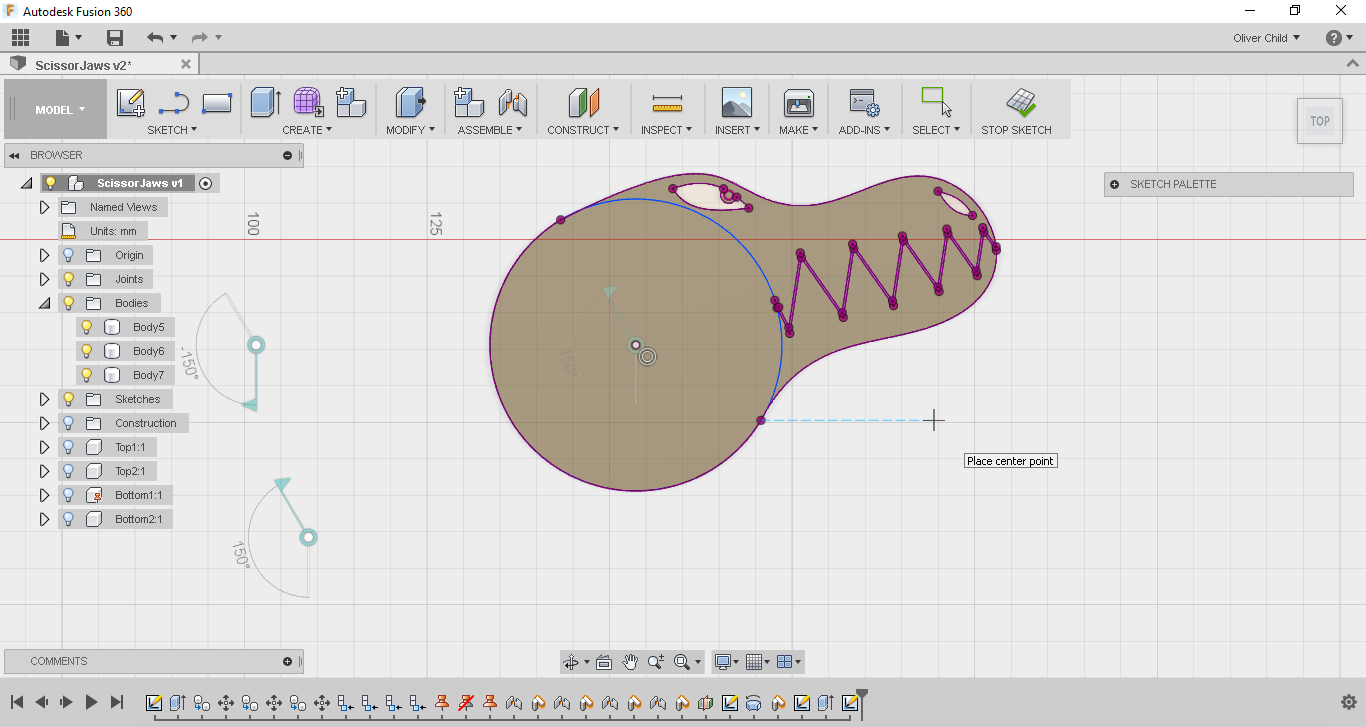Viewport: 1366px width, 727px height.
Task: Hide Body6 using its light bulb
Action: pos(87,351)
